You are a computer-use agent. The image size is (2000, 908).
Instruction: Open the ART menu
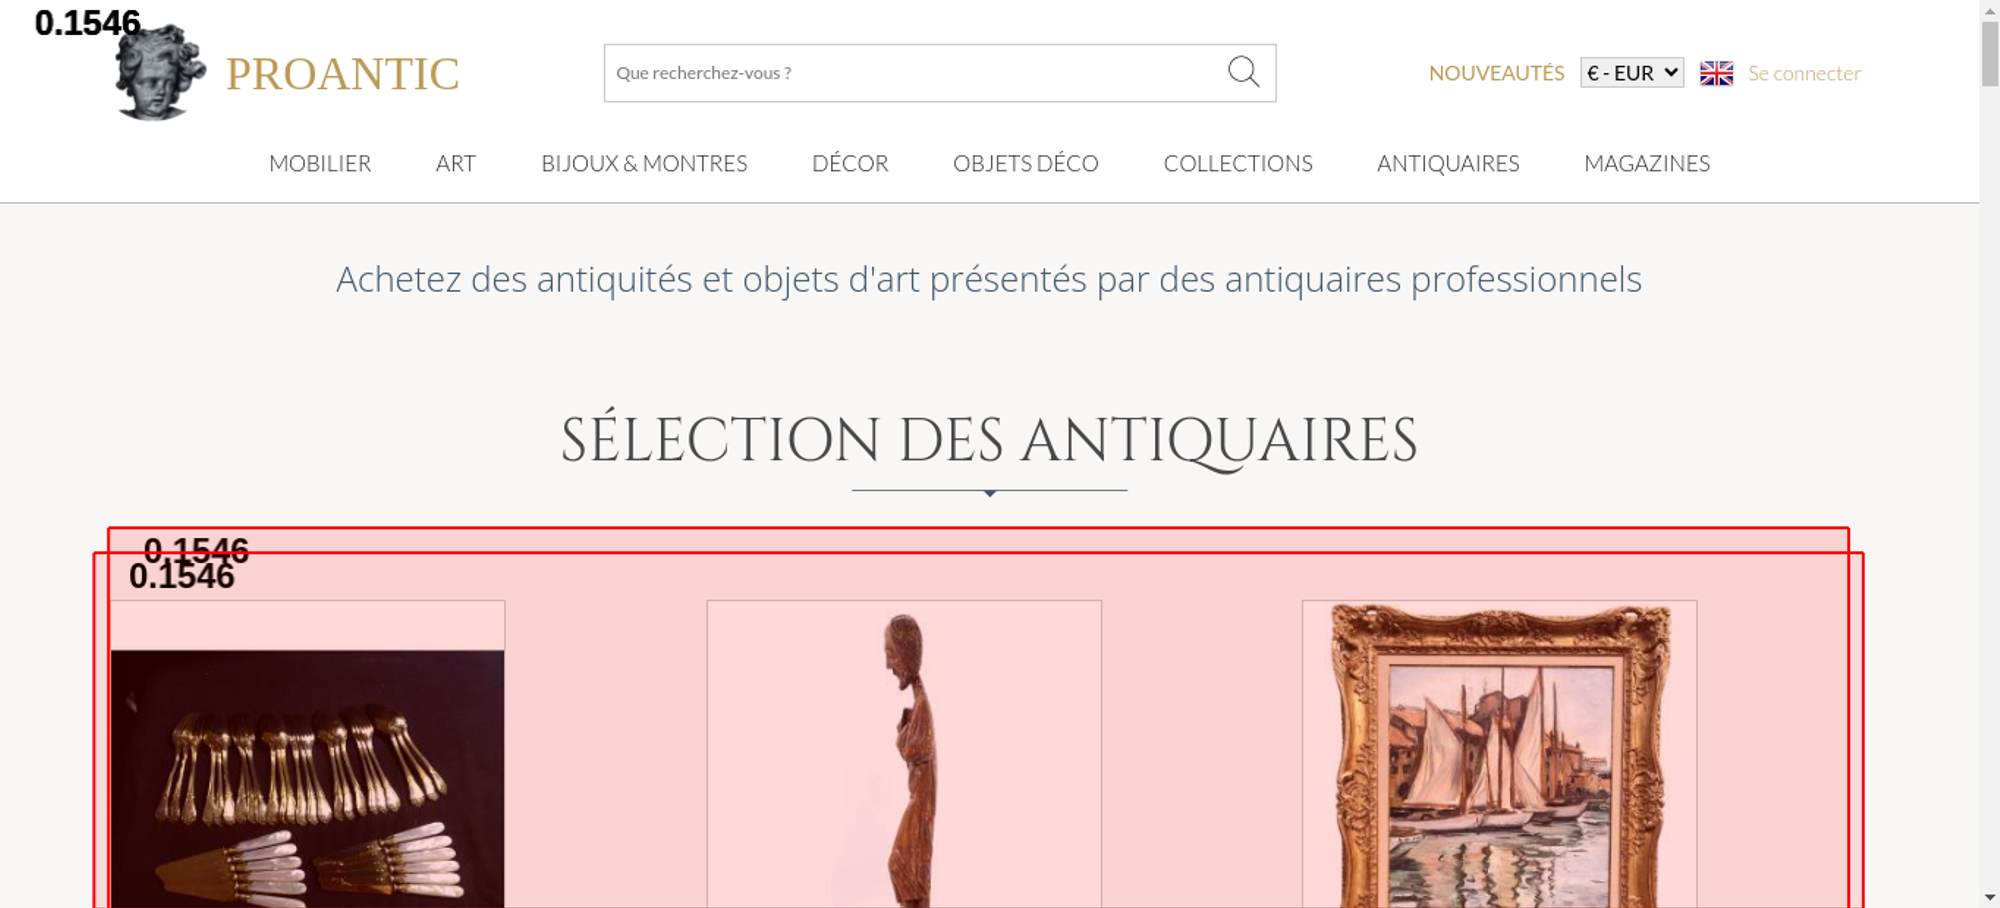coord(456,163)
